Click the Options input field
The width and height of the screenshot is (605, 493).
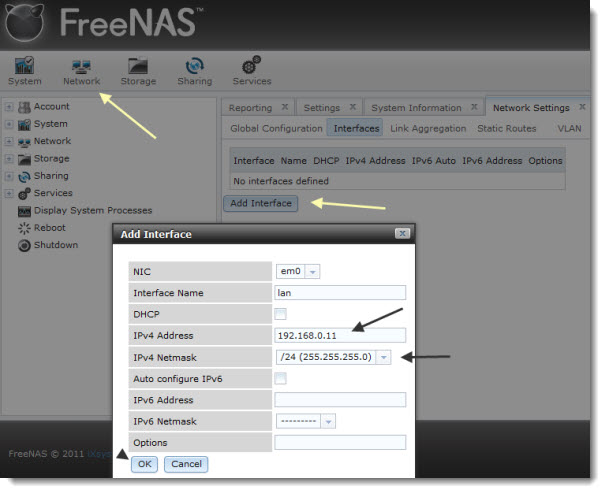[340, 443]
